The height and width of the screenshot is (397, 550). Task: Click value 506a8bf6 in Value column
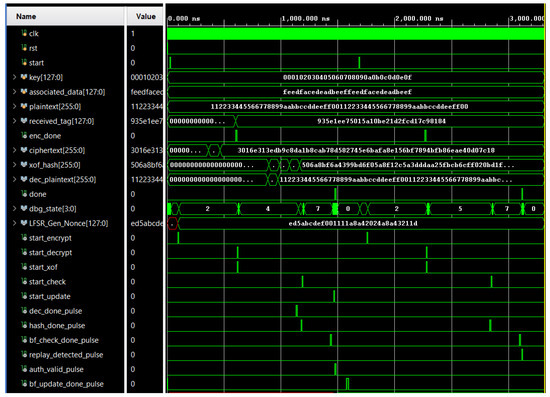pos(147,165)
